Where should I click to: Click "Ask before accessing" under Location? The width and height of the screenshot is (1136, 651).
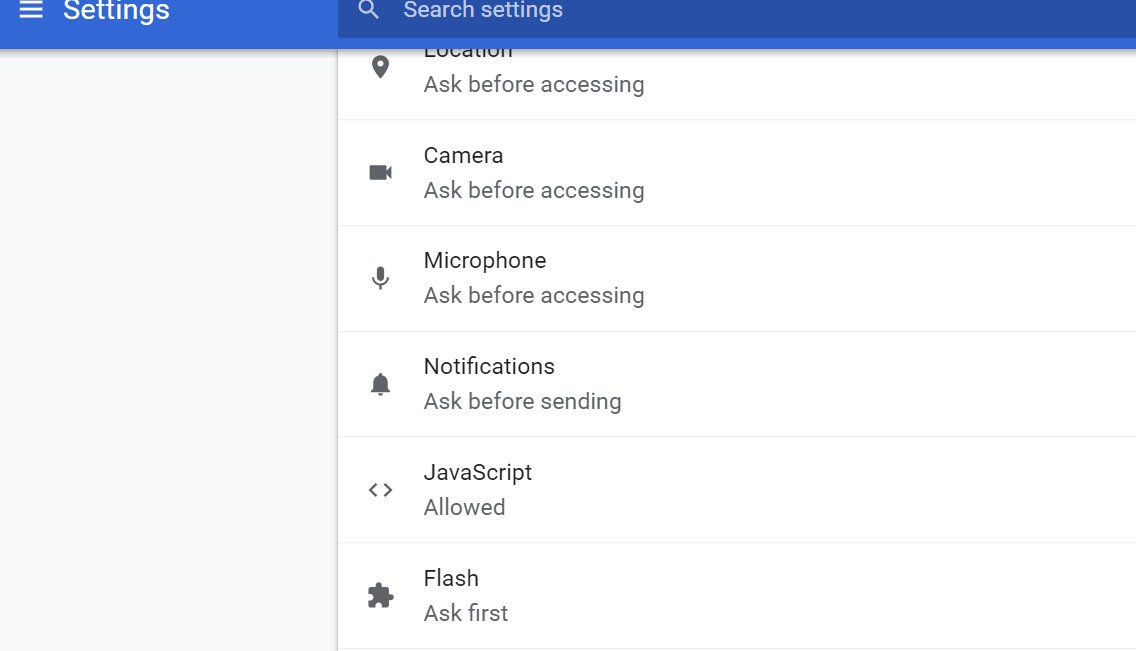pyautogui.click(x=534, y=85)
